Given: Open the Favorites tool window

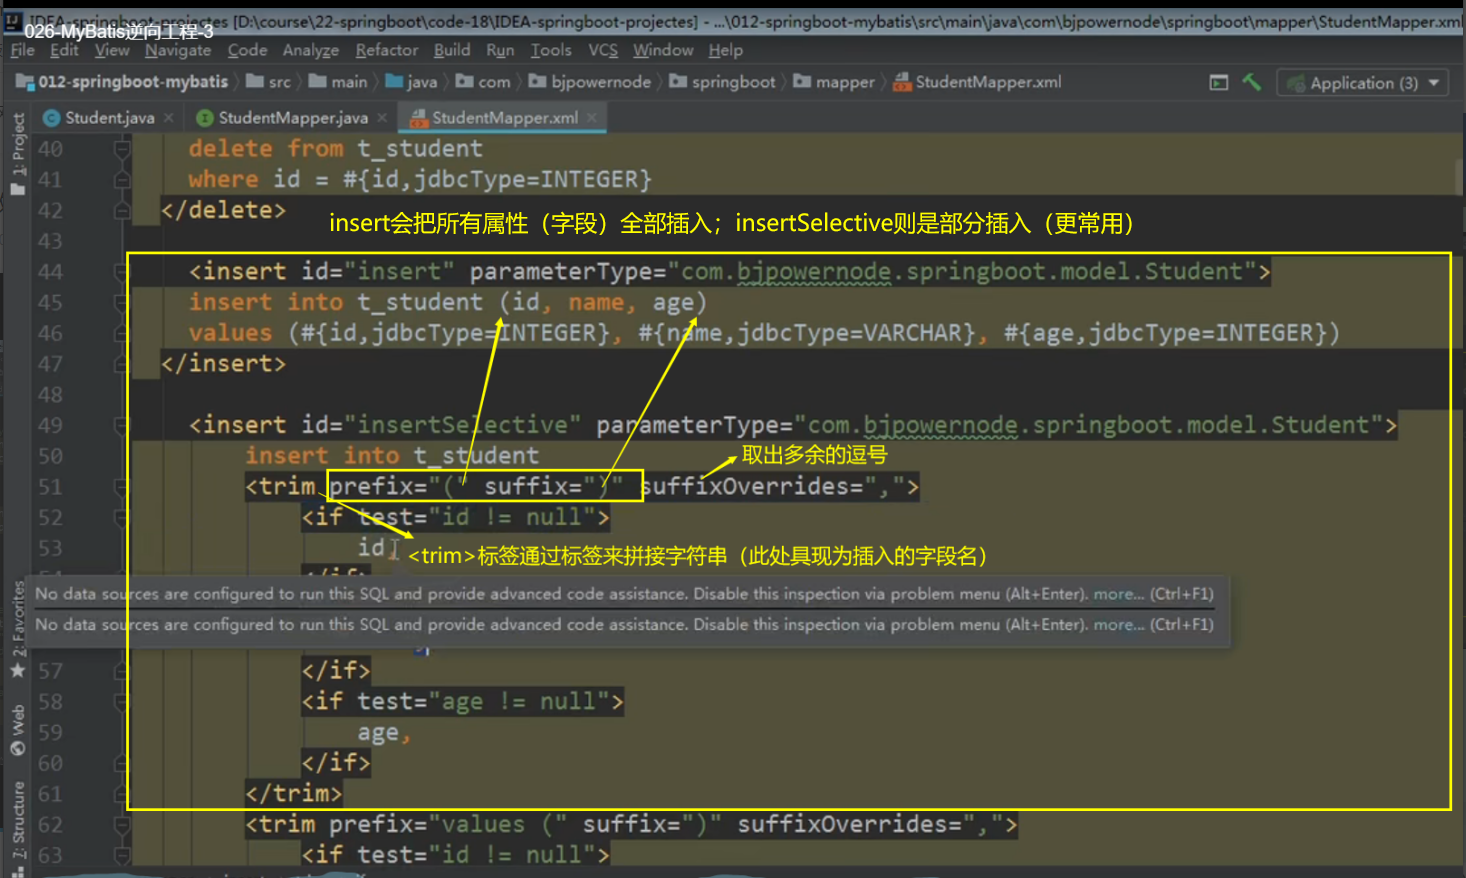Looking at the screenshot, I should point(18,630).
